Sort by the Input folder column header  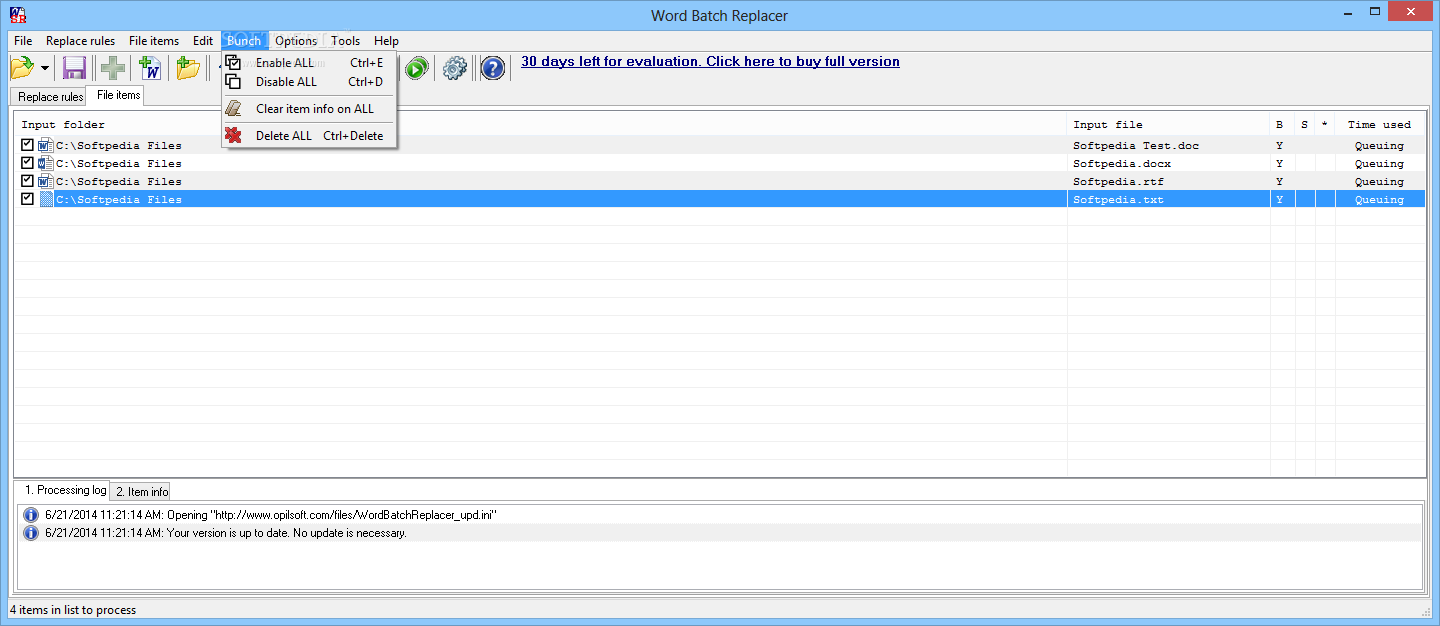541,125
